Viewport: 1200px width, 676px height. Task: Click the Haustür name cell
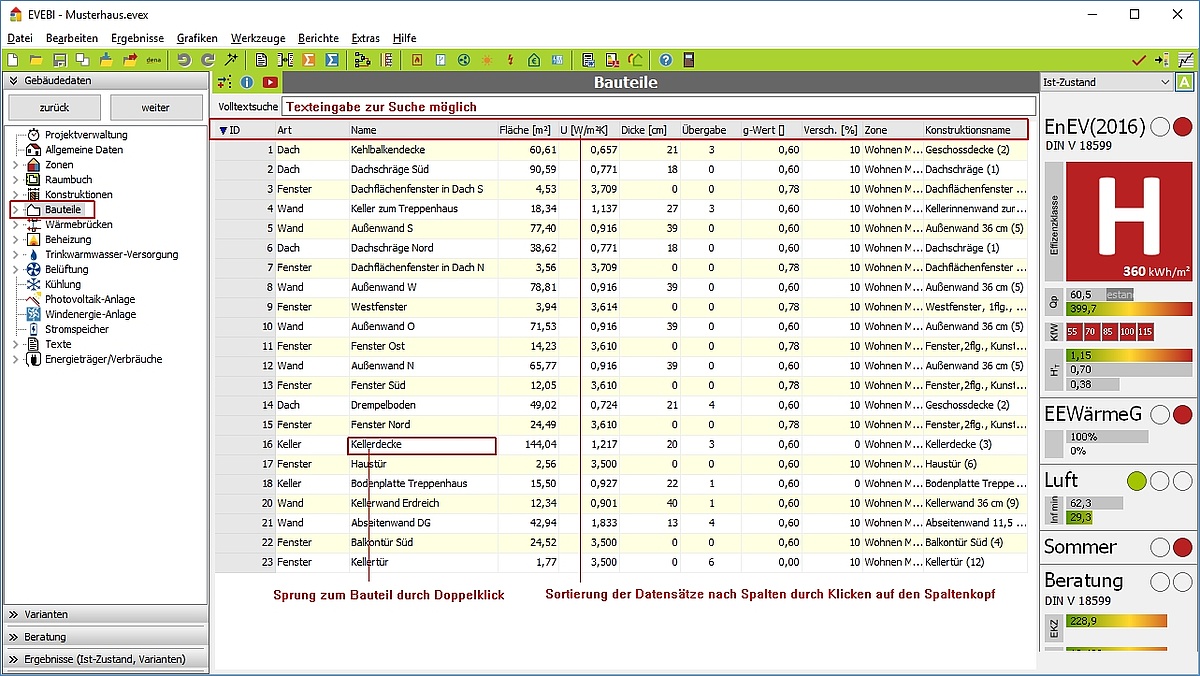coord(422,464)
